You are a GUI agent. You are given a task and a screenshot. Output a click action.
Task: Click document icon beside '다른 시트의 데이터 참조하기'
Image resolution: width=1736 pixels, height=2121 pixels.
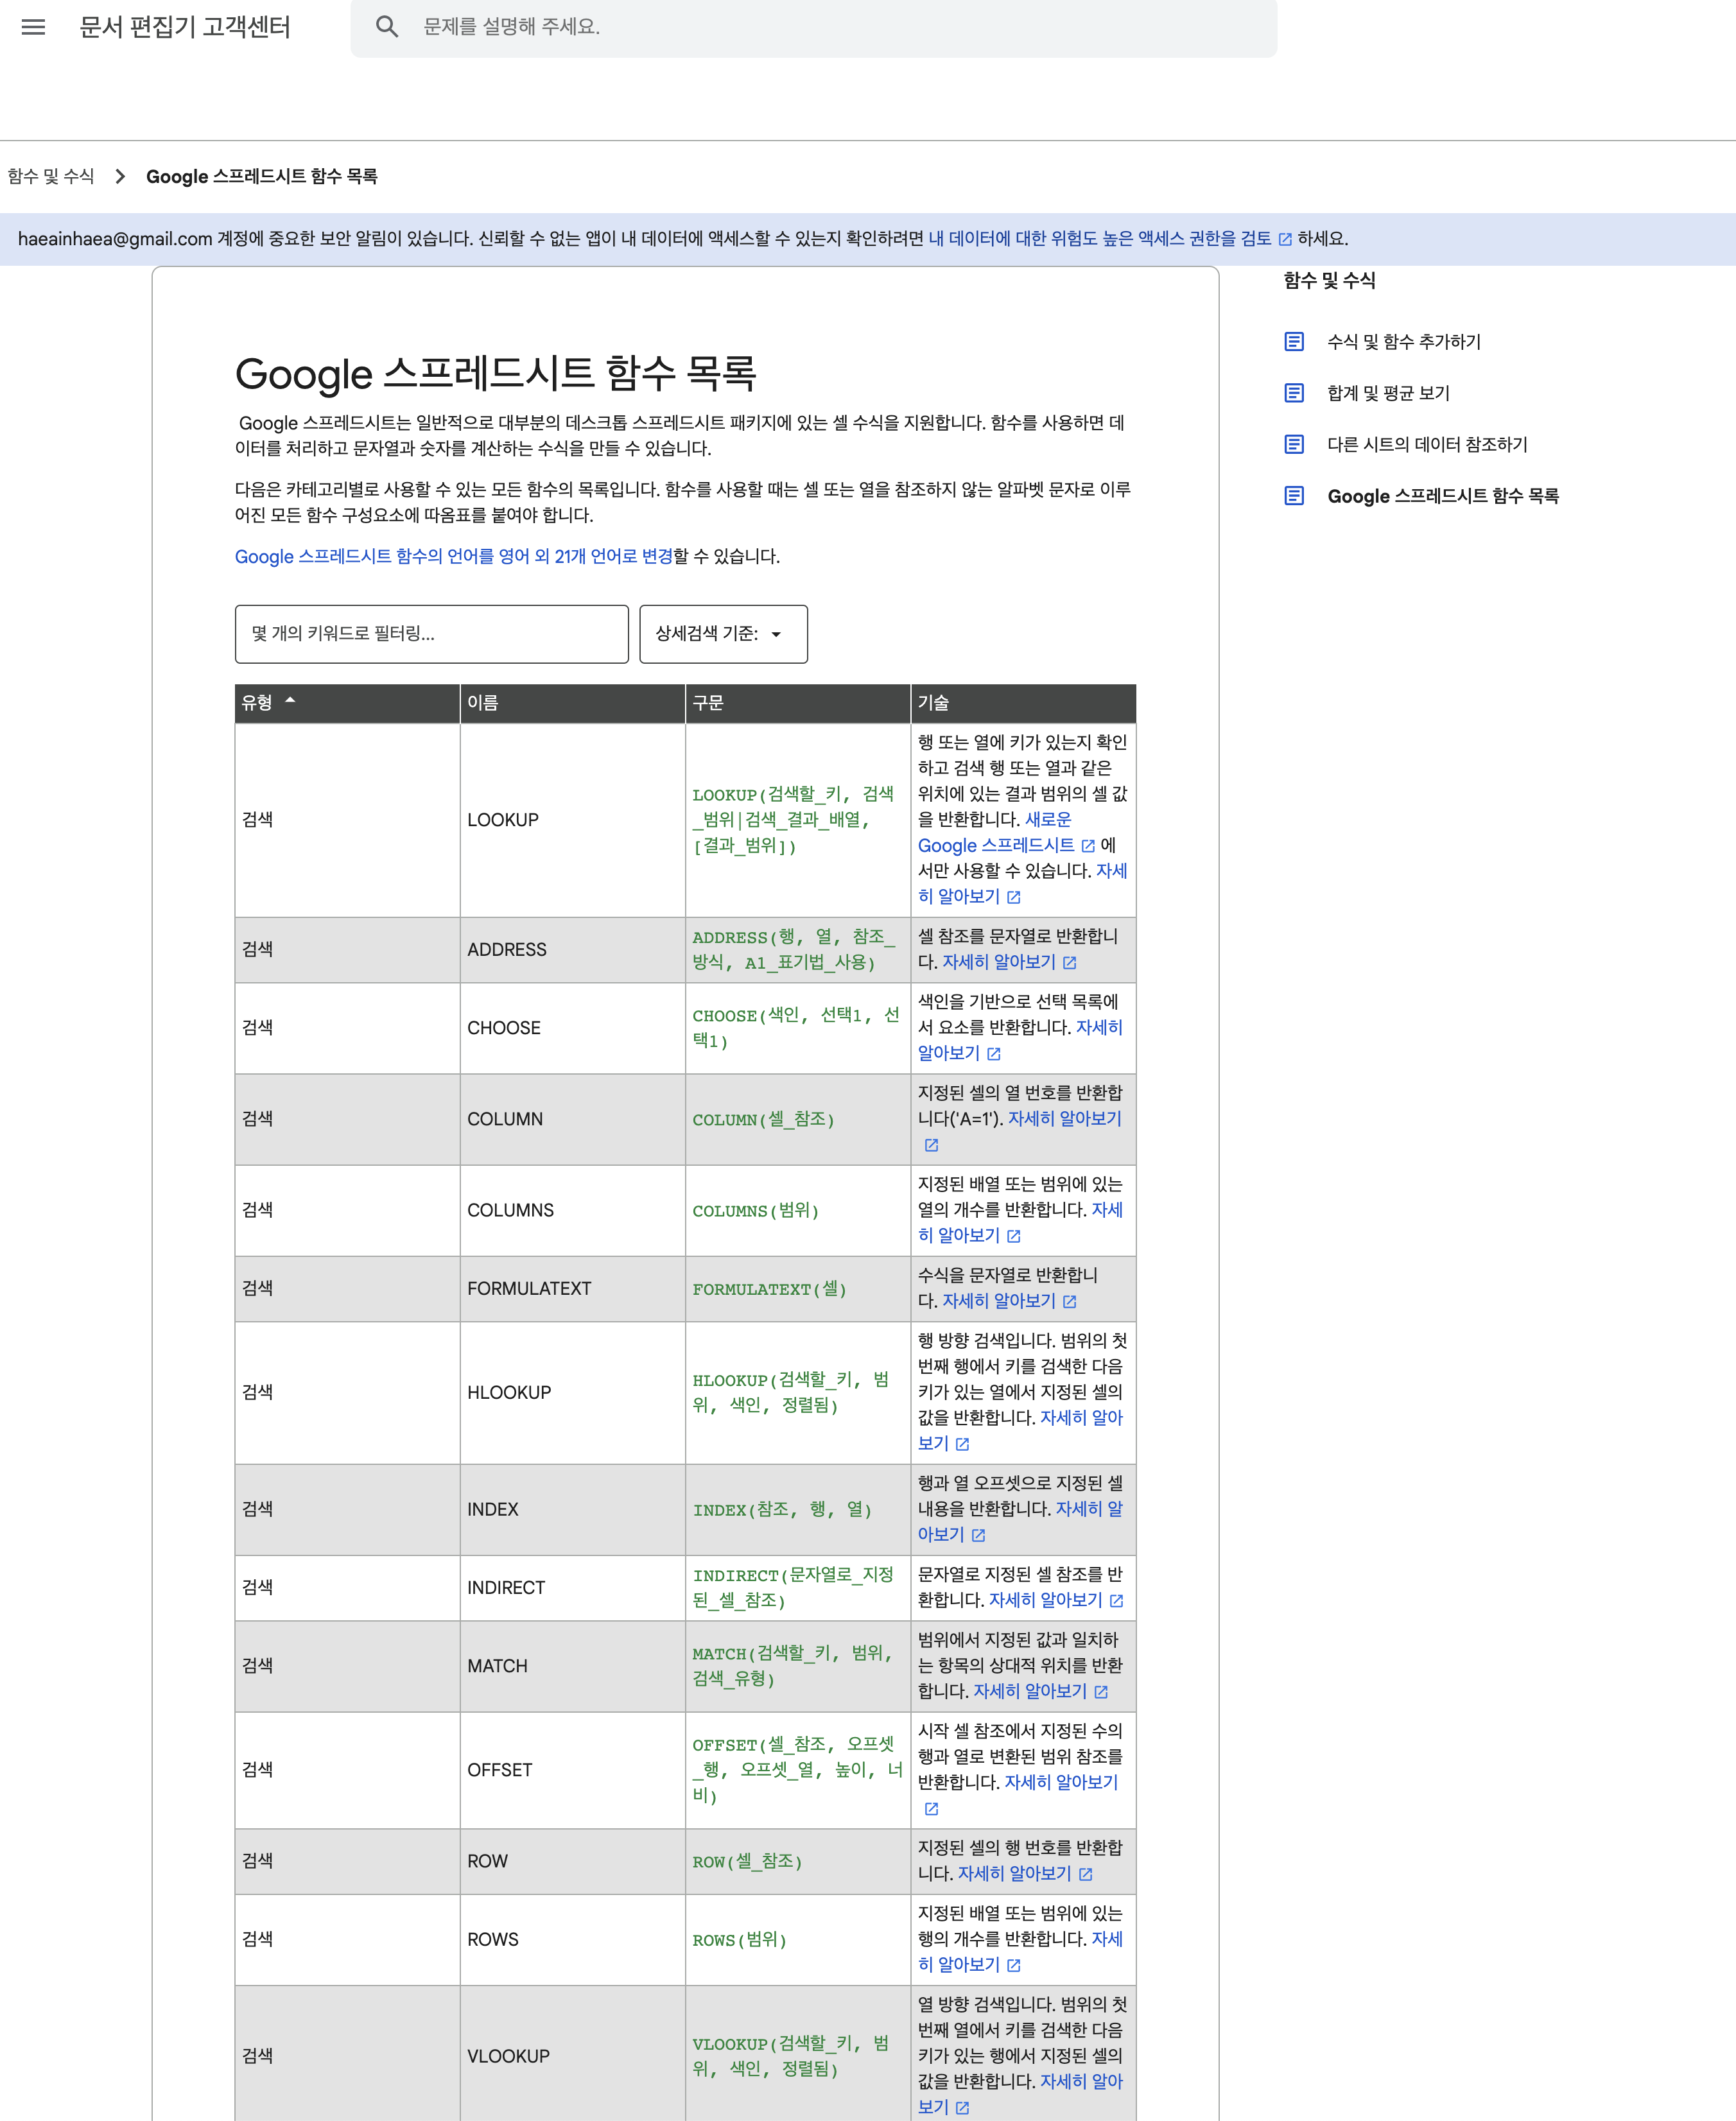click(1294, 444)
